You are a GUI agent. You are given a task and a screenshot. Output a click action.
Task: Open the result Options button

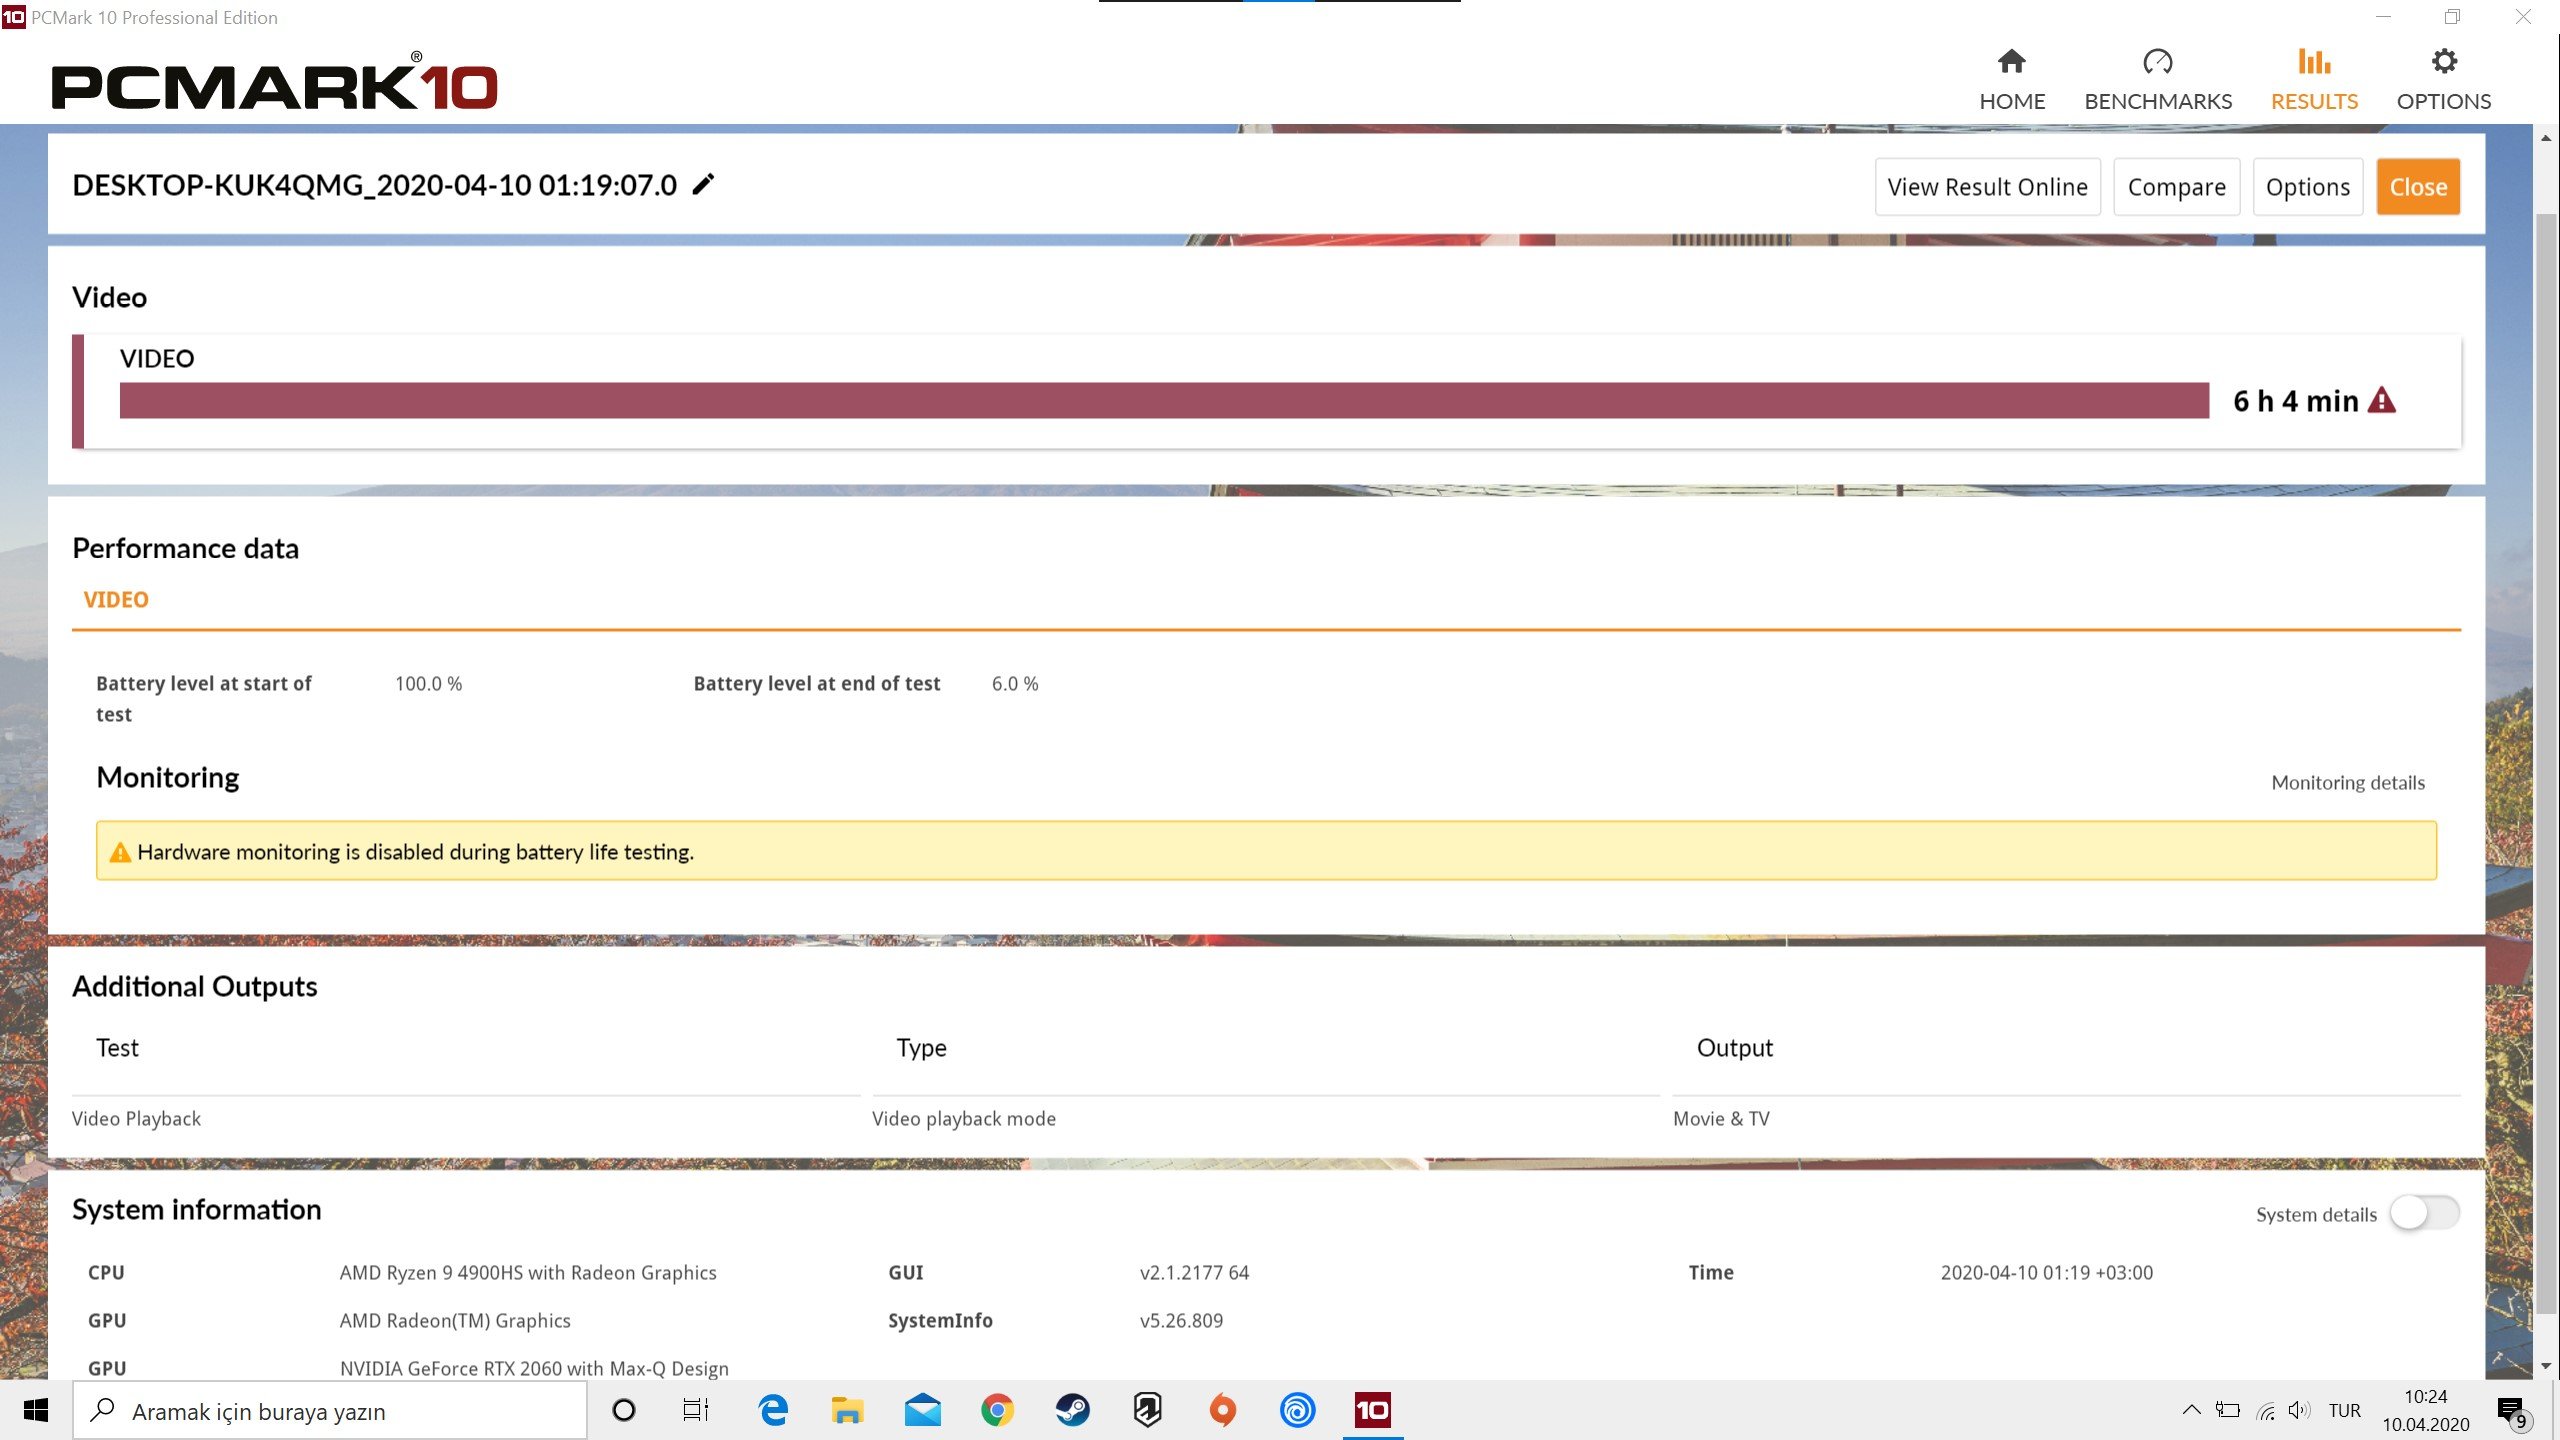pos(2307,187)
